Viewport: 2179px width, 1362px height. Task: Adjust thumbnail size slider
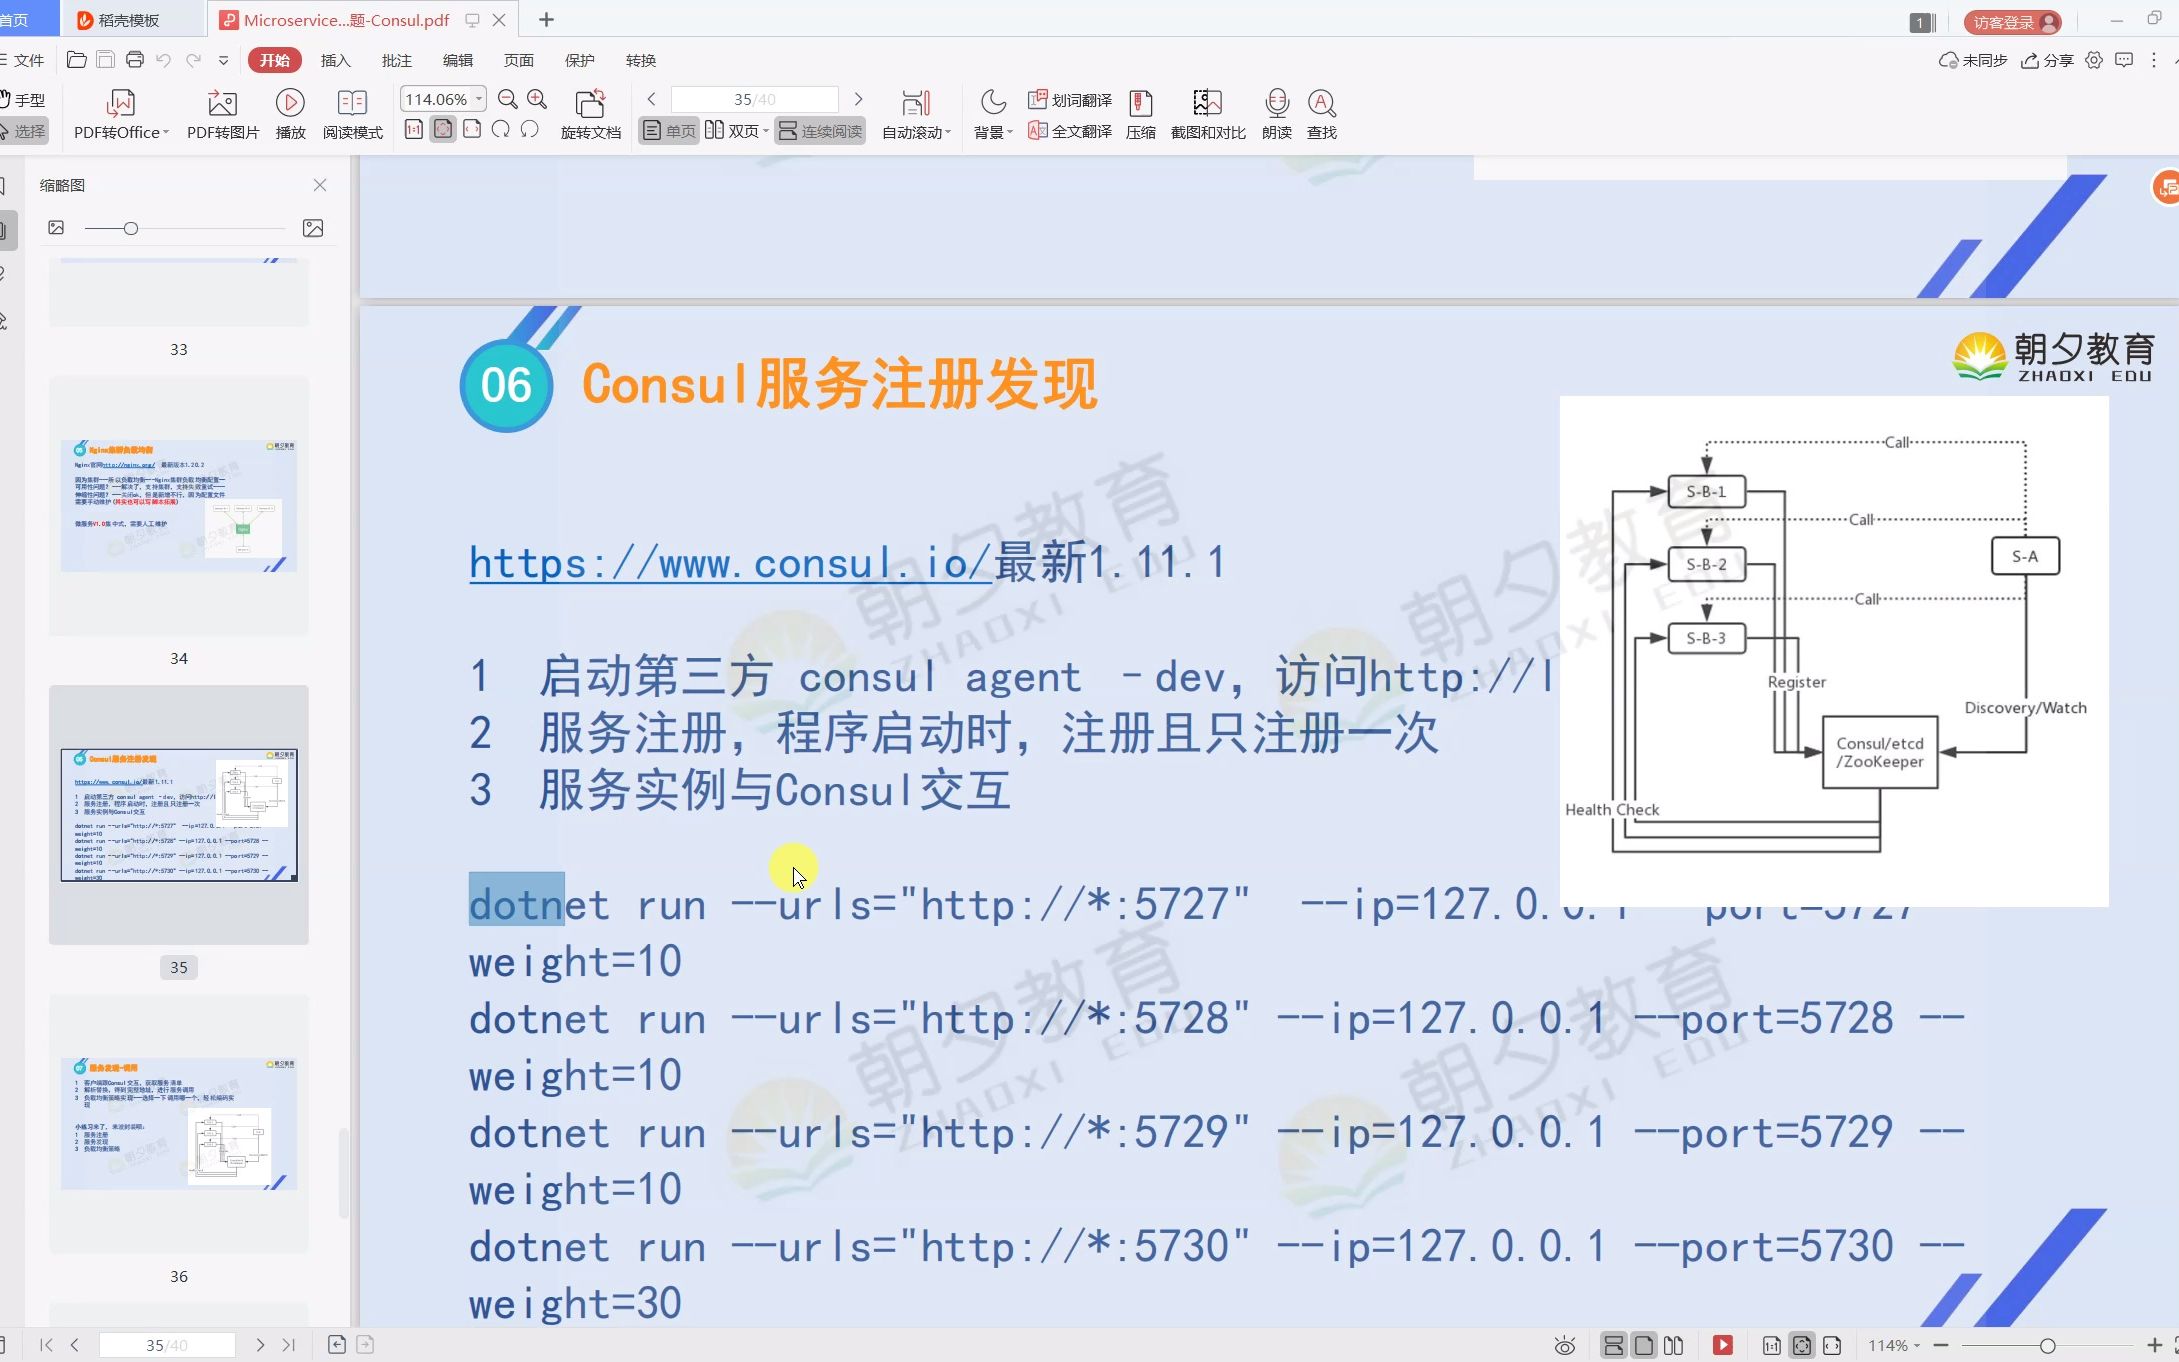[x=131, y=229]
